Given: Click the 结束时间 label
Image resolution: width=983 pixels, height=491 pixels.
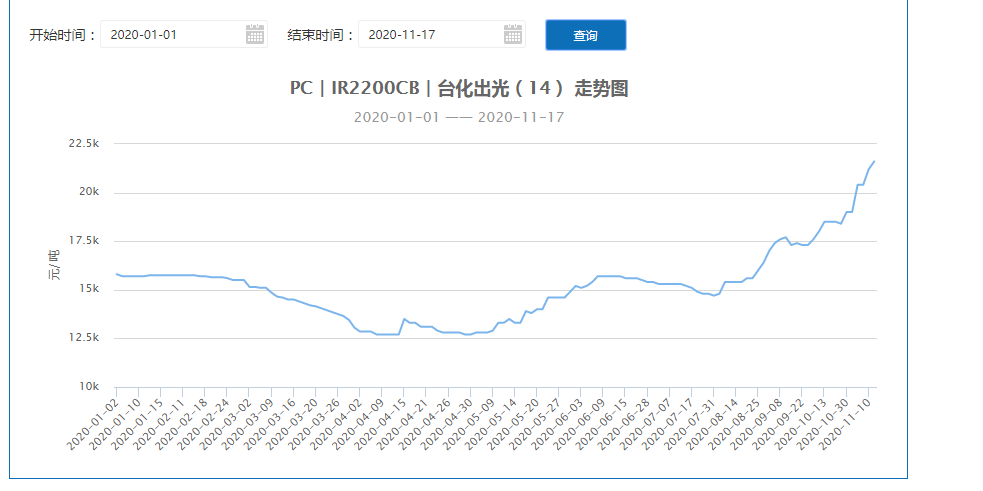Looking at the screenshot, I should pos(321,35).
